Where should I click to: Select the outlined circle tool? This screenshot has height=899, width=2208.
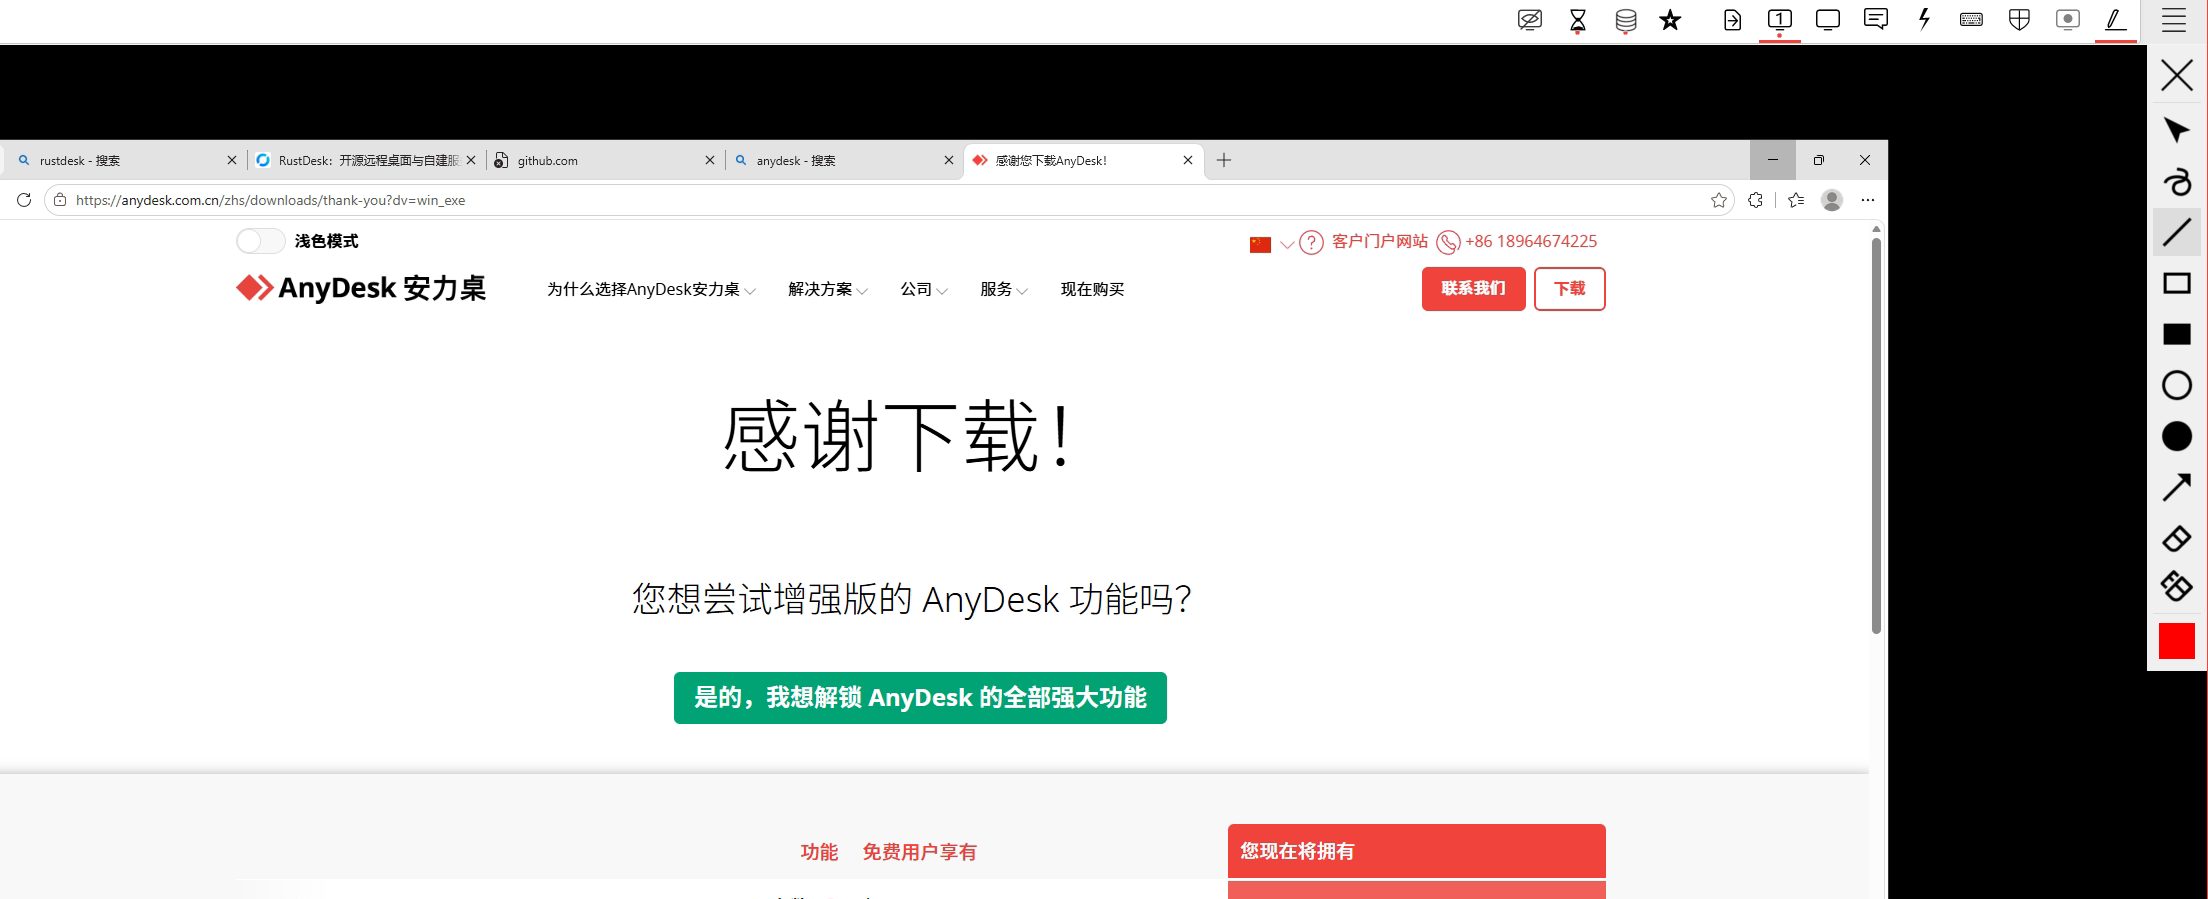2176,385
